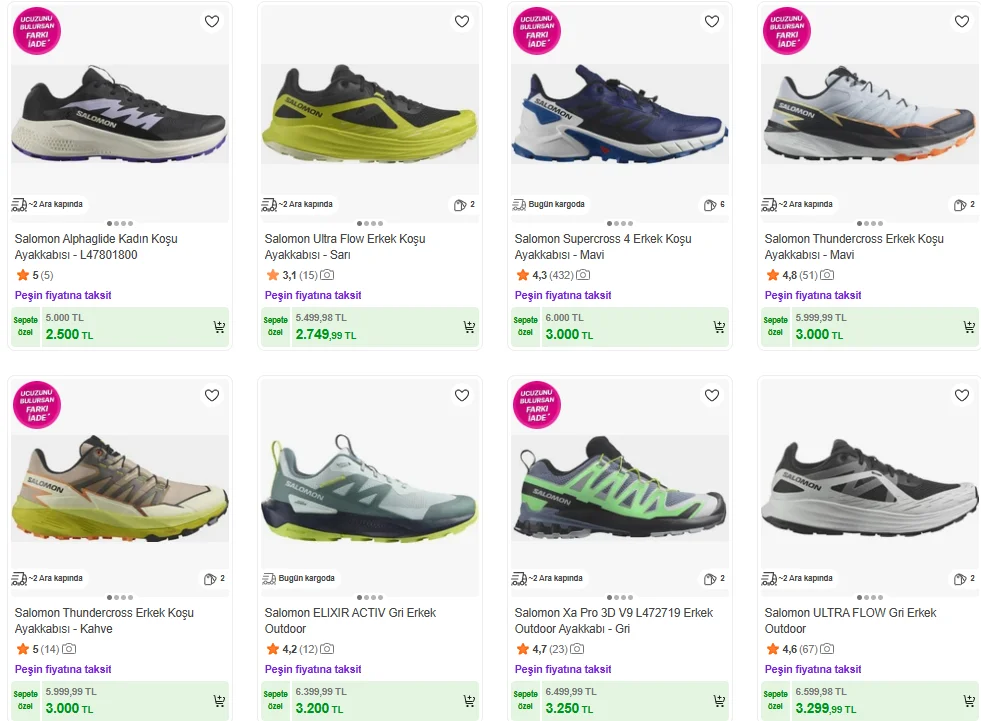Open the 432 reviews of Supercross 4
This screenshot has width=981, height=721.
point(561,275)
